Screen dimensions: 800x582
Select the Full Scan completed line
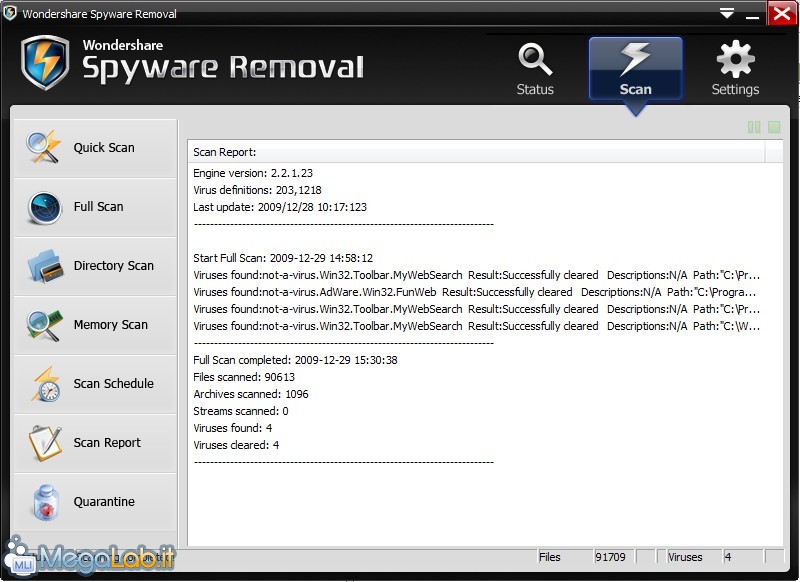295,360
